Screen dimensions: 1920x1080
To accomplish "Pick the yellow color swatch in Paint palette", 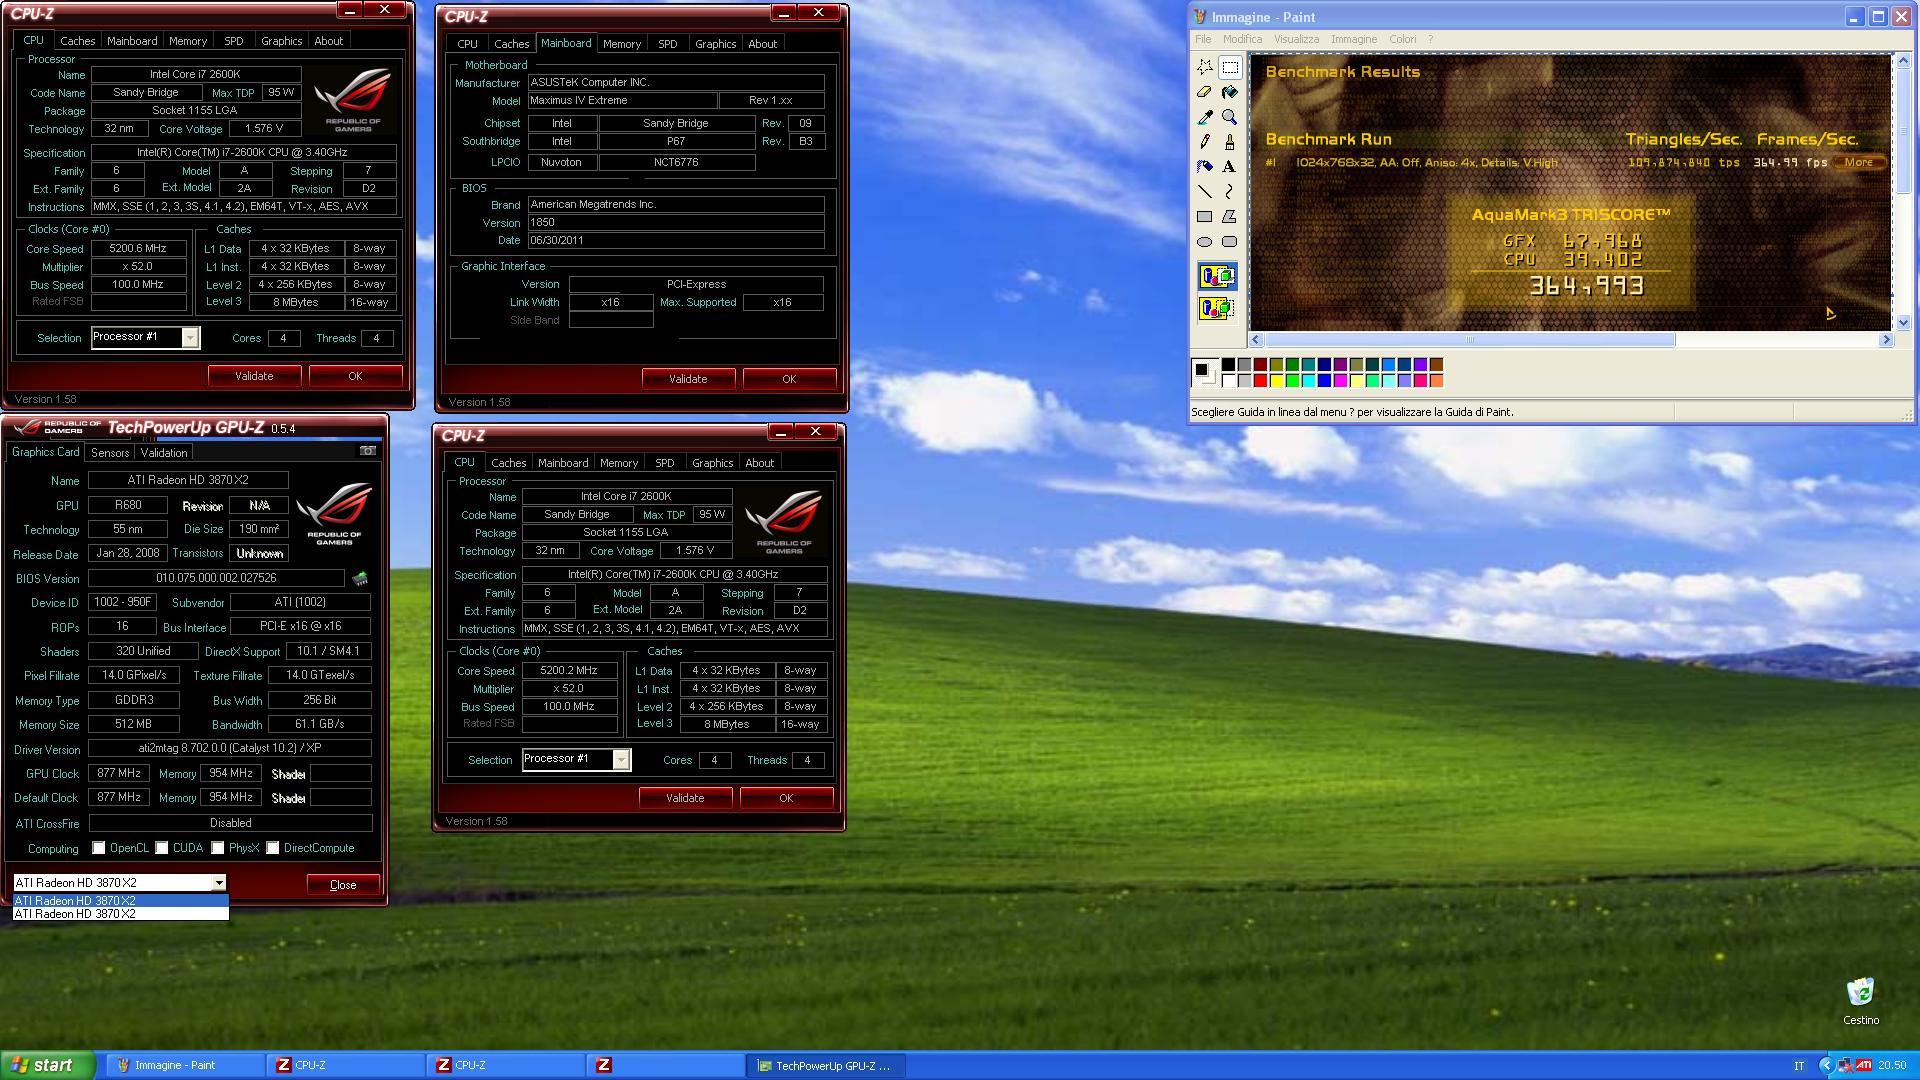I will (1276, 381).
